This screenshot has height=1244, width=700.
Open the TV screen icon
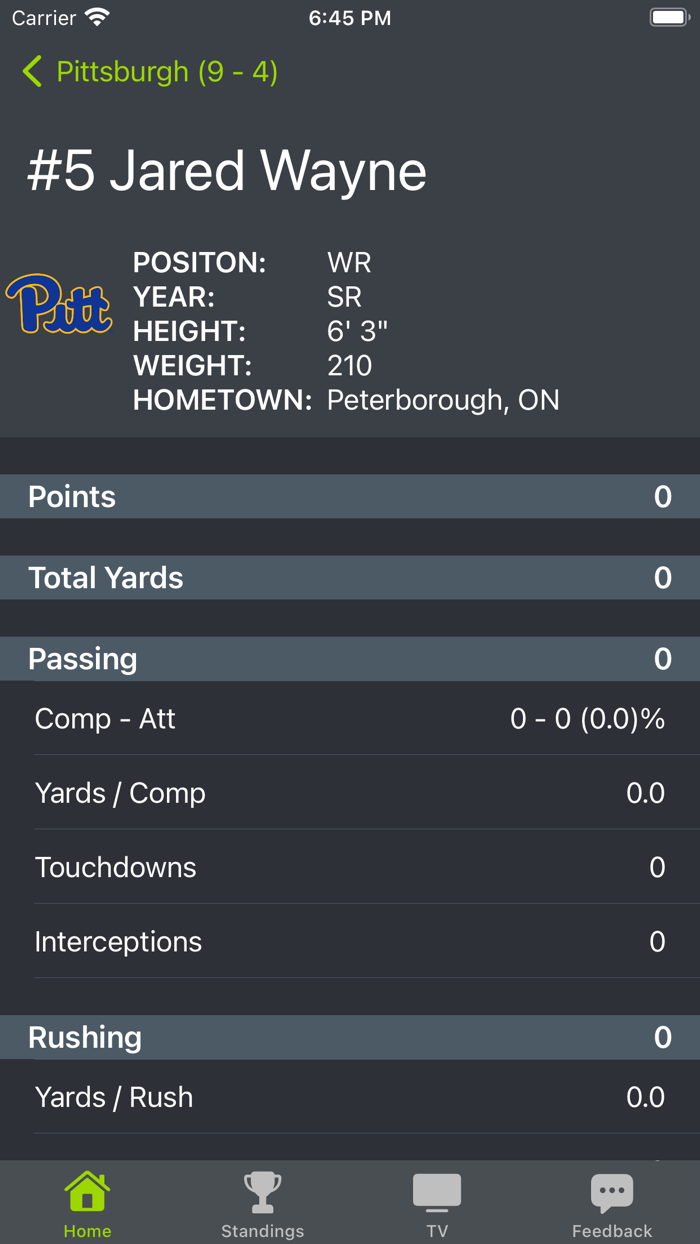point(437,1190)
